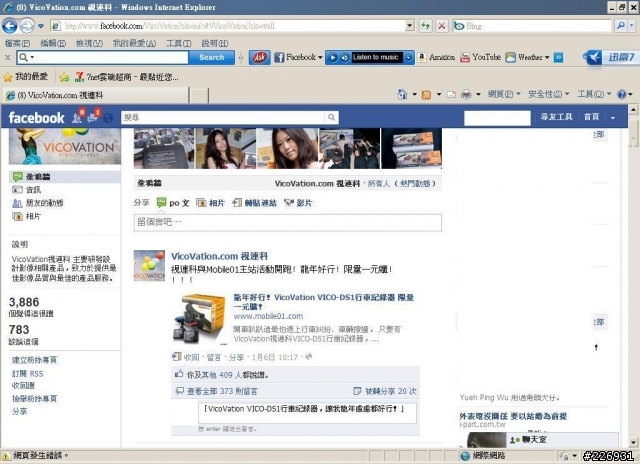Click the page scrollbar down arrow
This screenshot has width=640, height=464.
(x=633, y=442)
